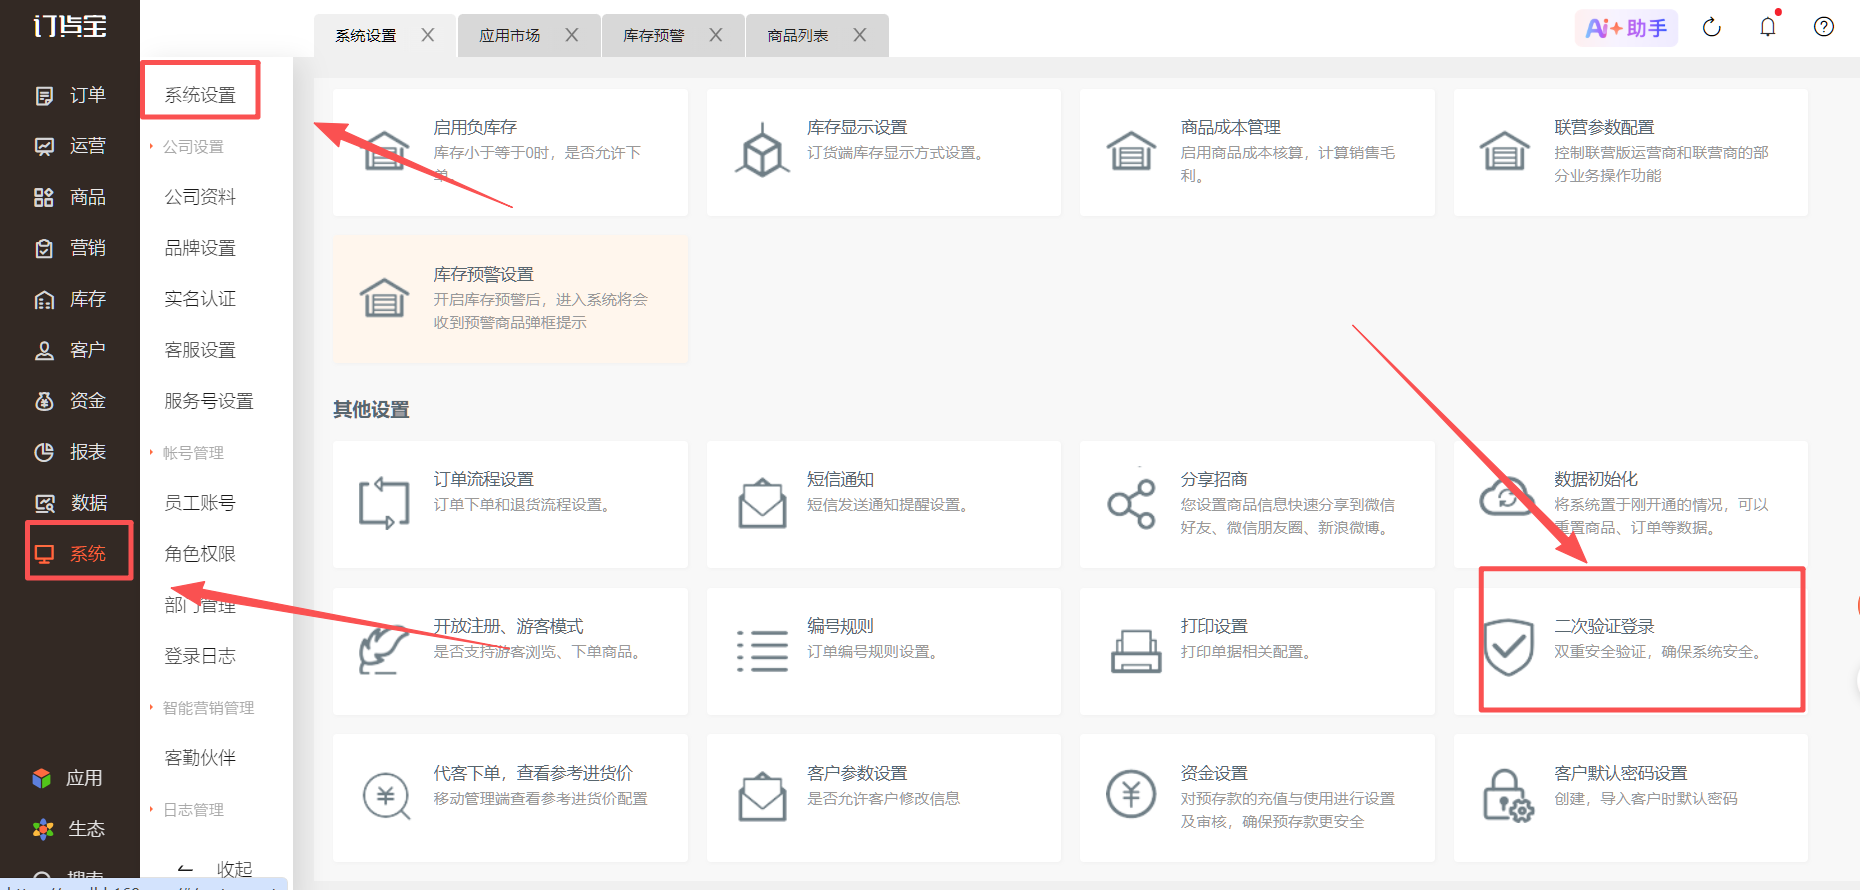Open 品牌设置 in the submenu
The height and width of the screenshot is (890, 1860).
[200, 248]
